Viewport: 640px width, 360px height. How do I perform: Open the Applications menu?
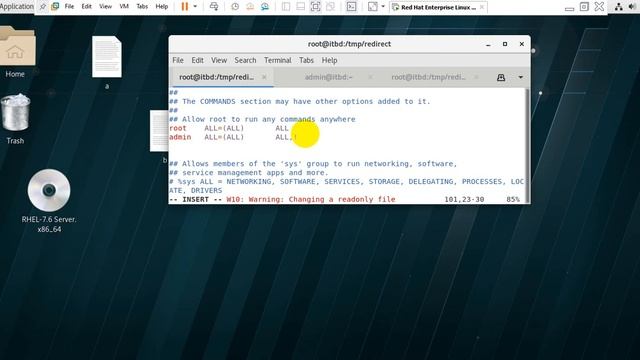click(17, 7)
